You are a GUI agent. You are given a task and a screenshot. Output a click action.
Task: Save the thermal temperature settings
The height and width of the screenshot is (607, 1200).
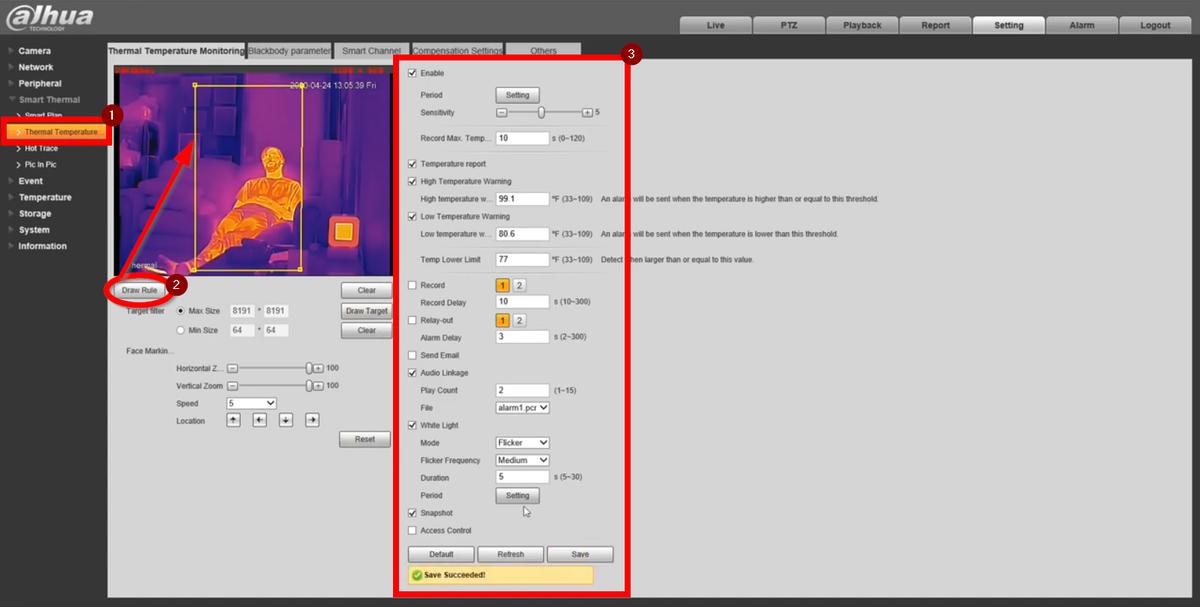580,554
